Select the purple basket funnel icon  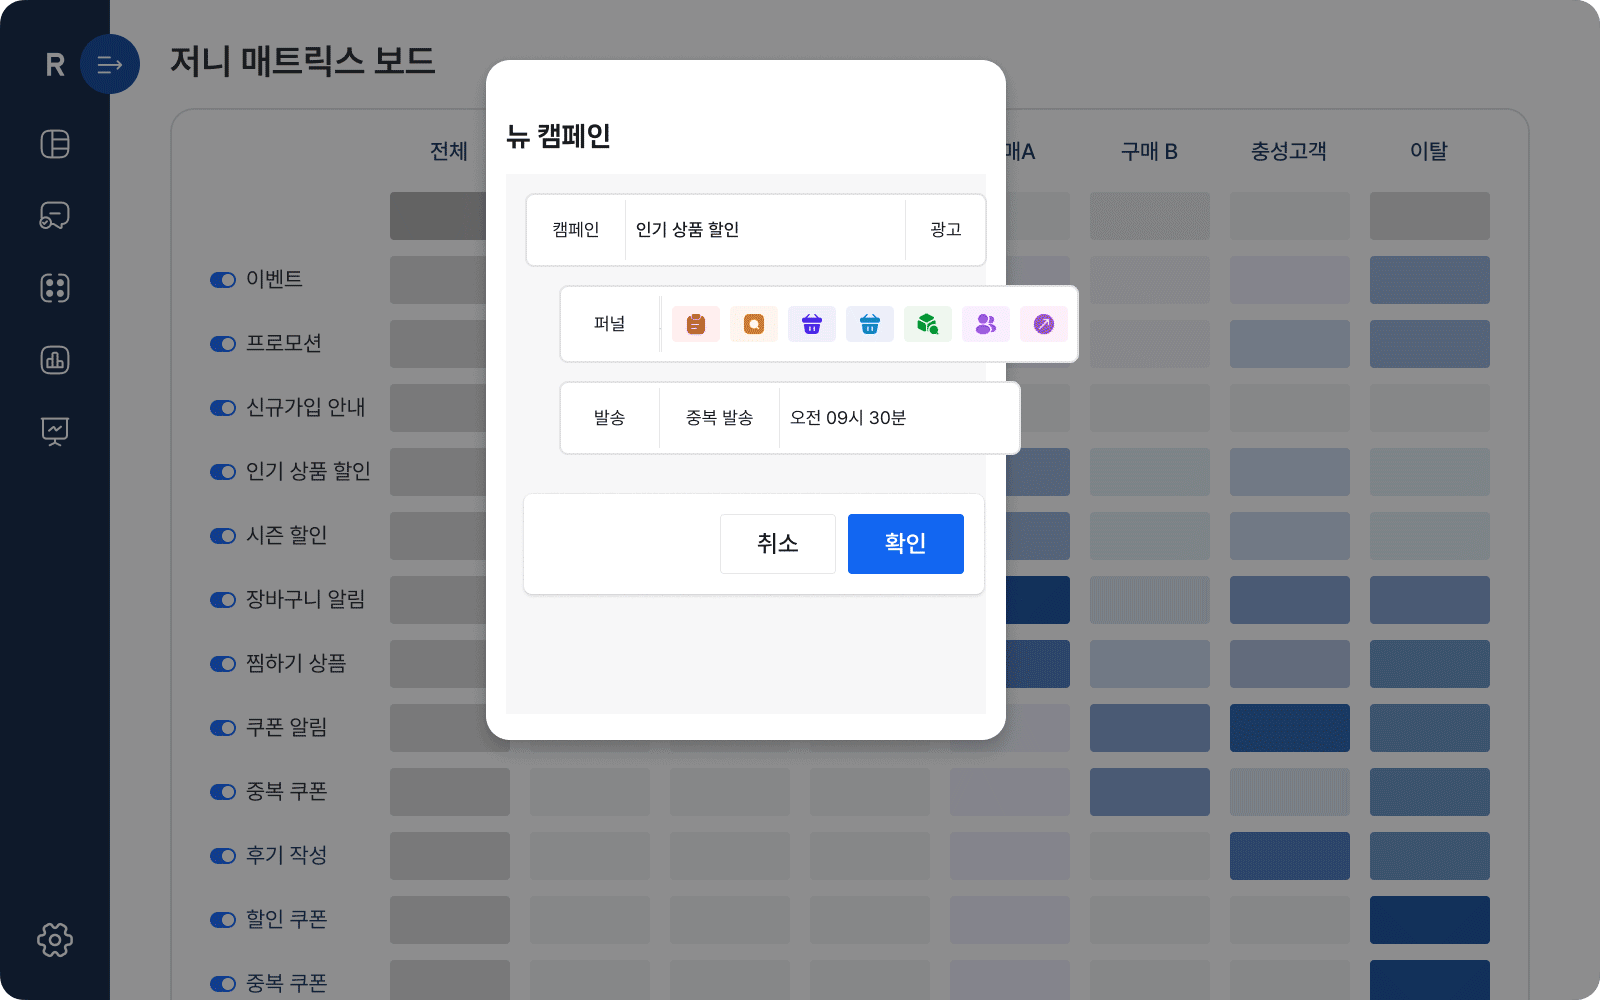[811, 324]
